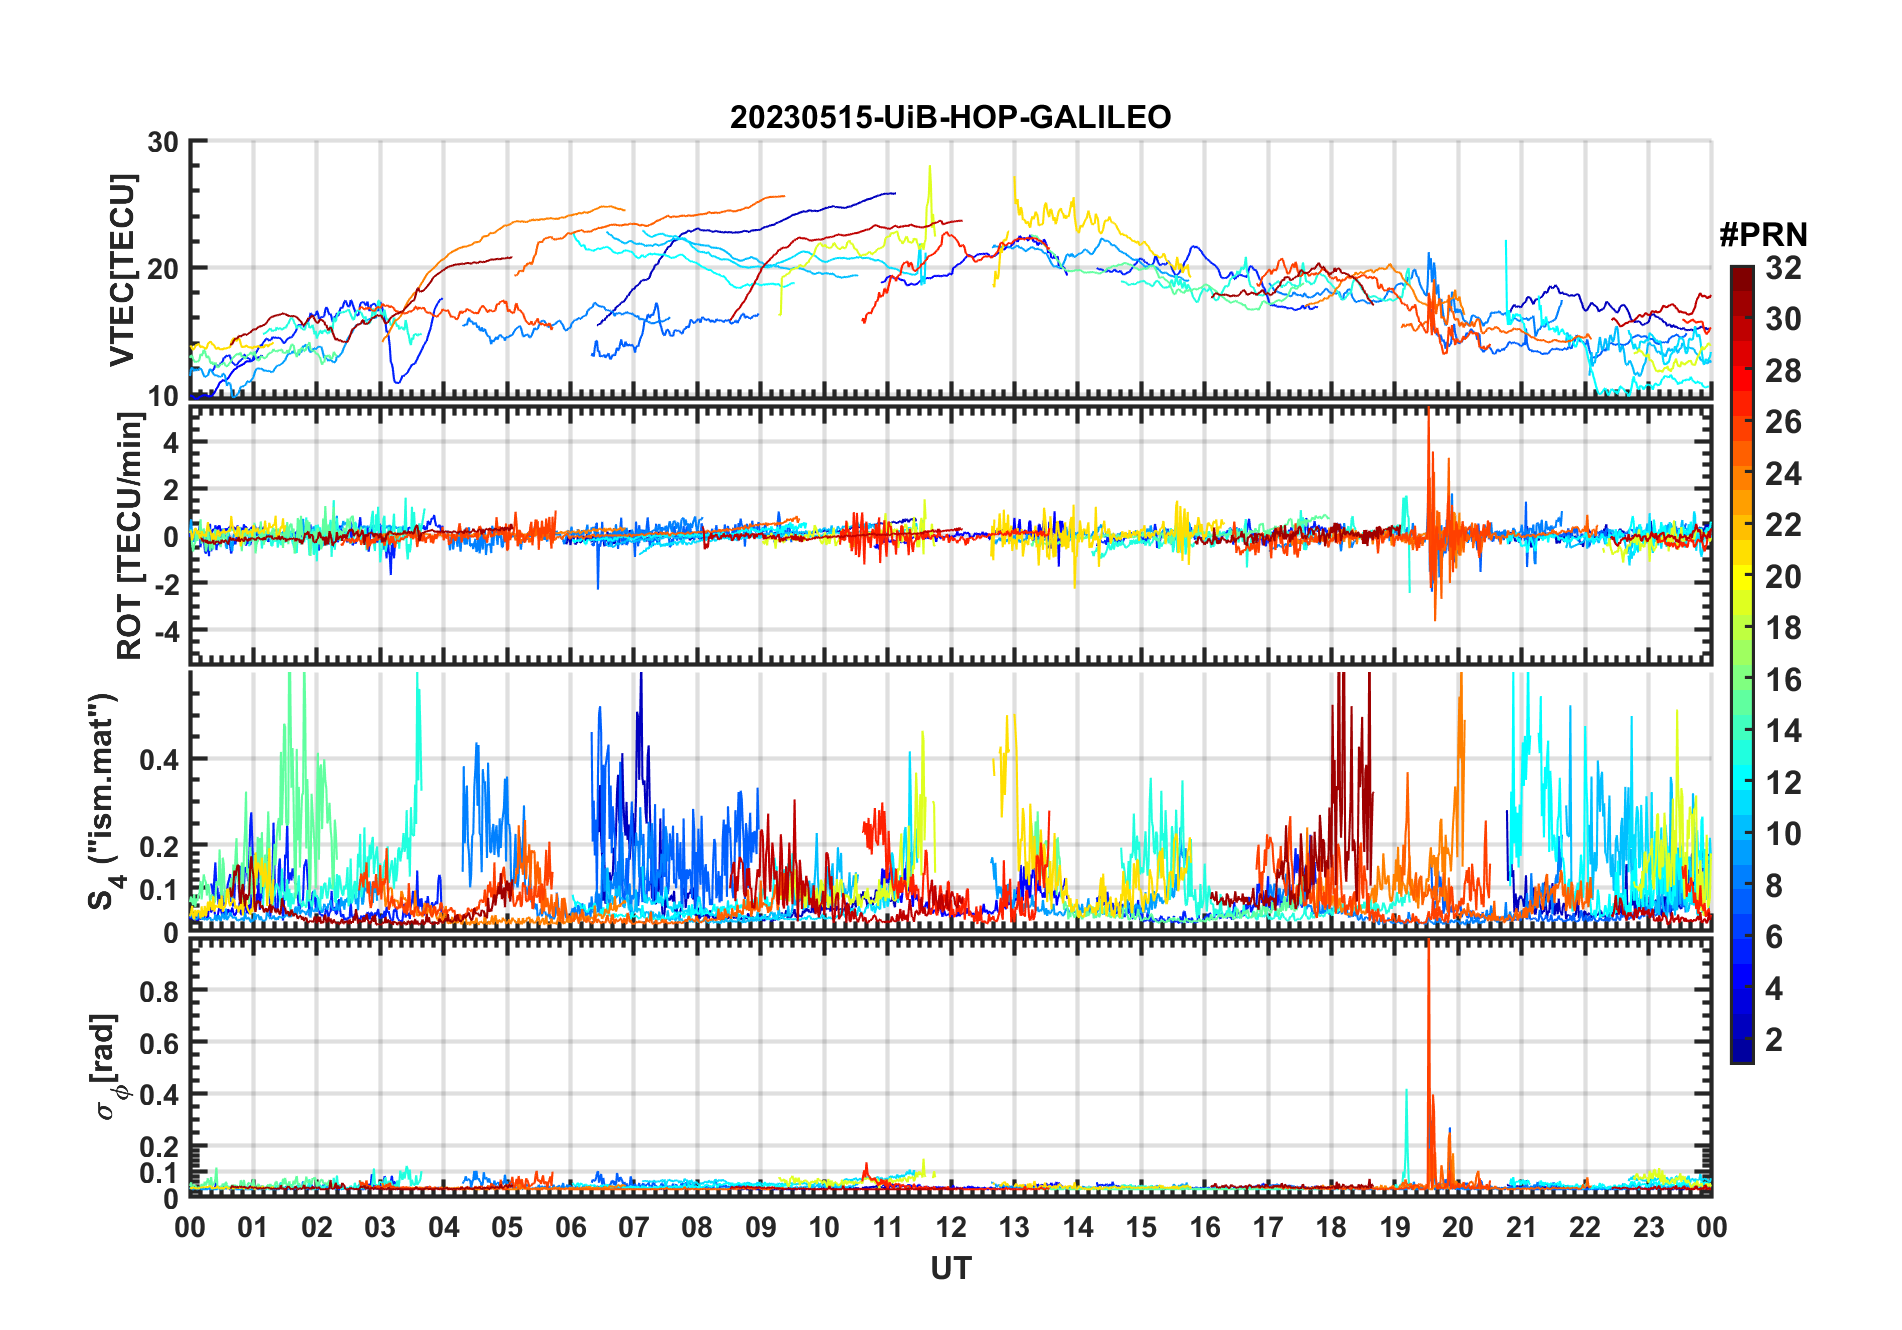Select the "07" hour tick on the UT axis

[634, 1227]
